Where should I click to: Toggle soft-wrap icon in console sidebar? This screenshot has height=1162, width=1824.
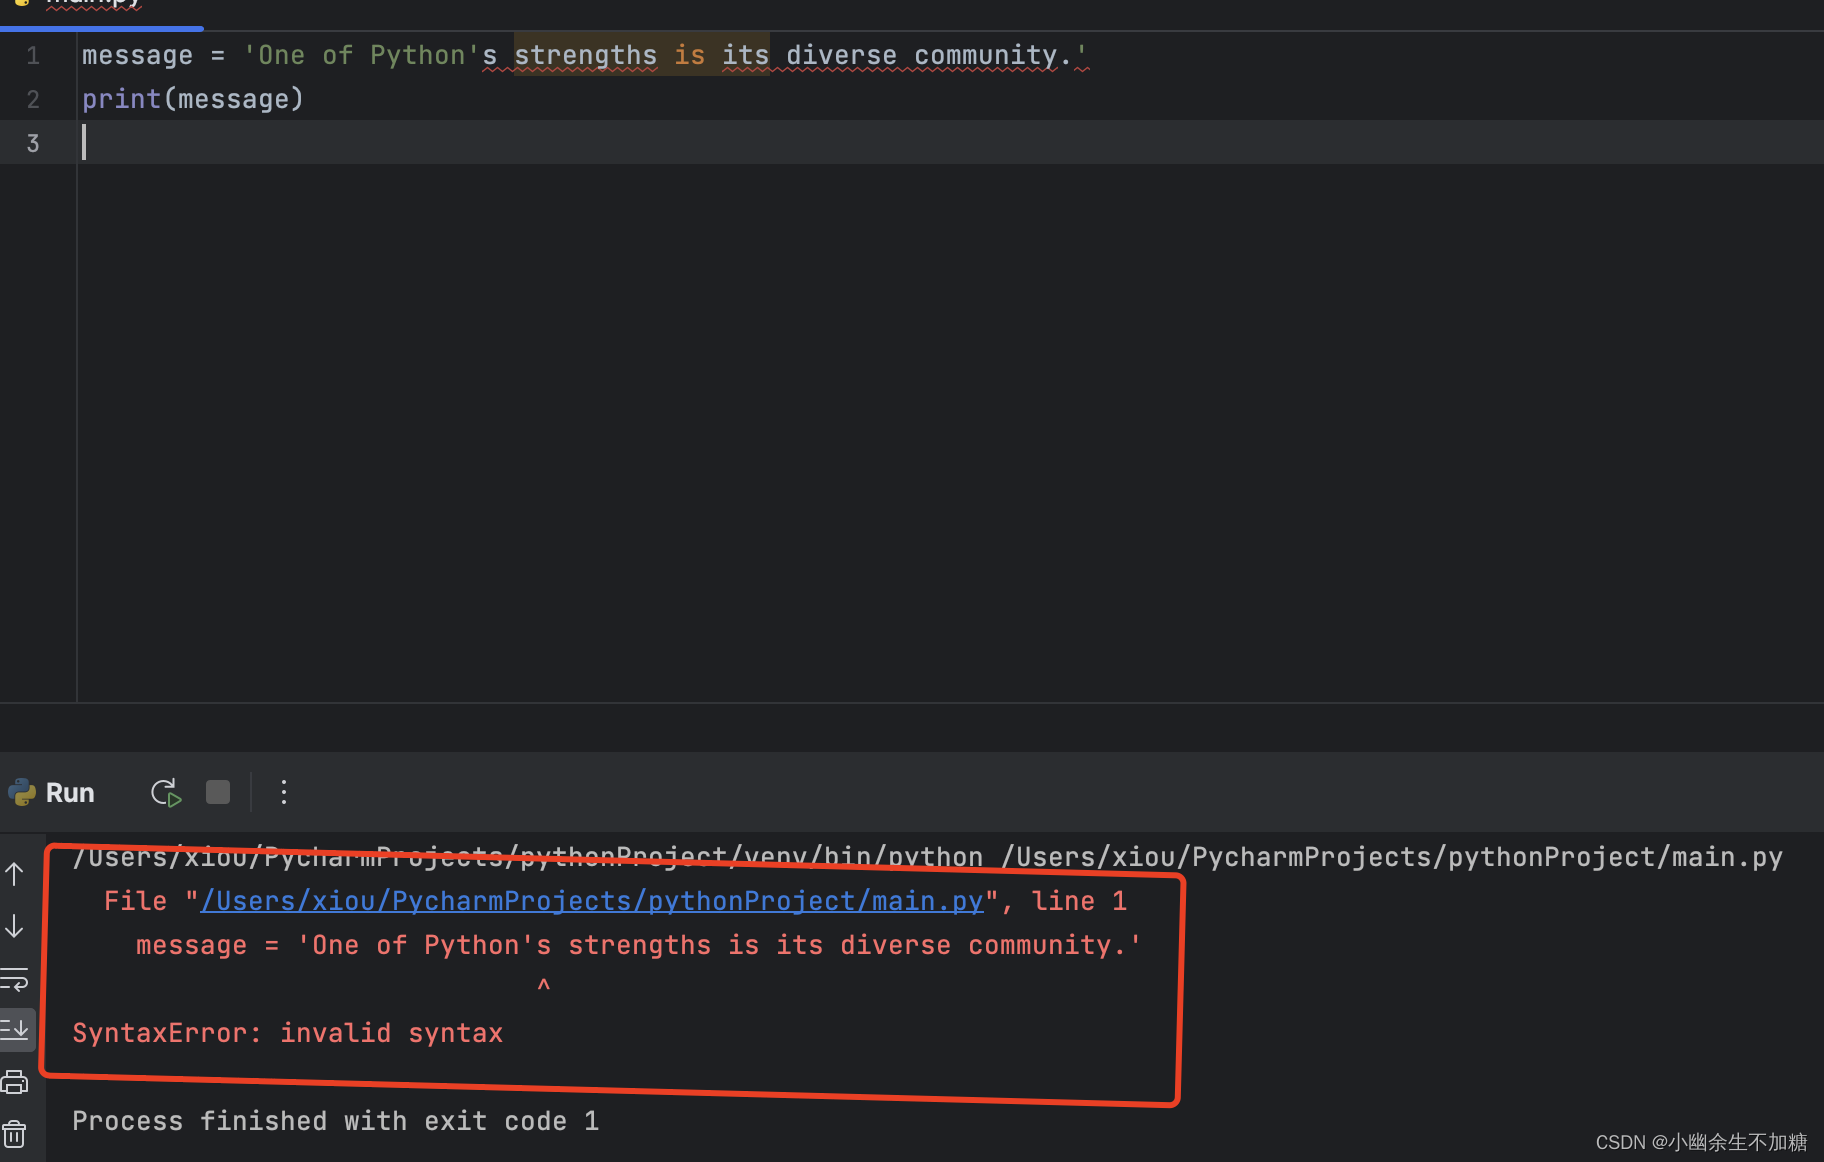coord(15,979)
